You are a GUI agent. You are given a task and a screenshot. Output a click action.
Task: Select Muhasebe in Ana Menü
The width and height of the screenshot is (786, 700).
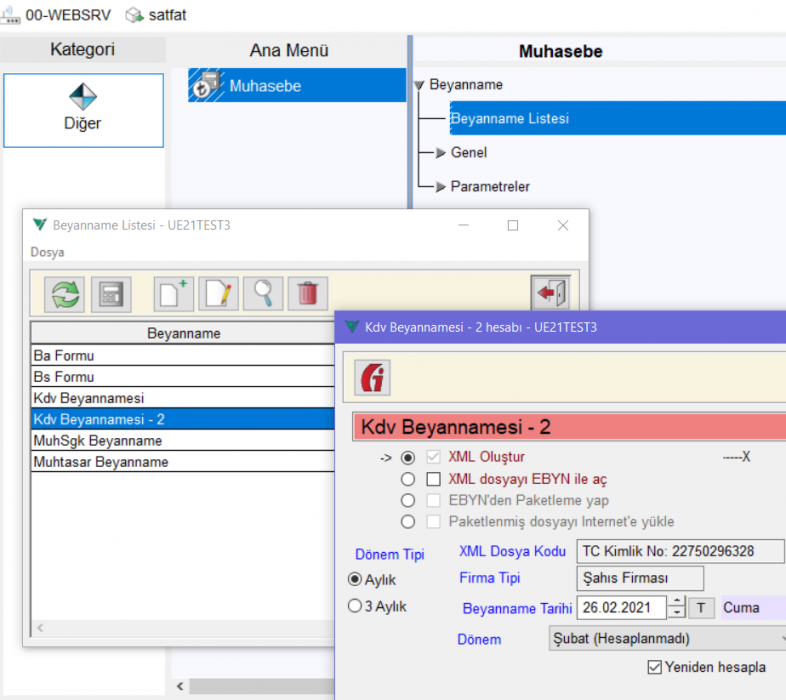pyautogui.click(x=265, y=86)
